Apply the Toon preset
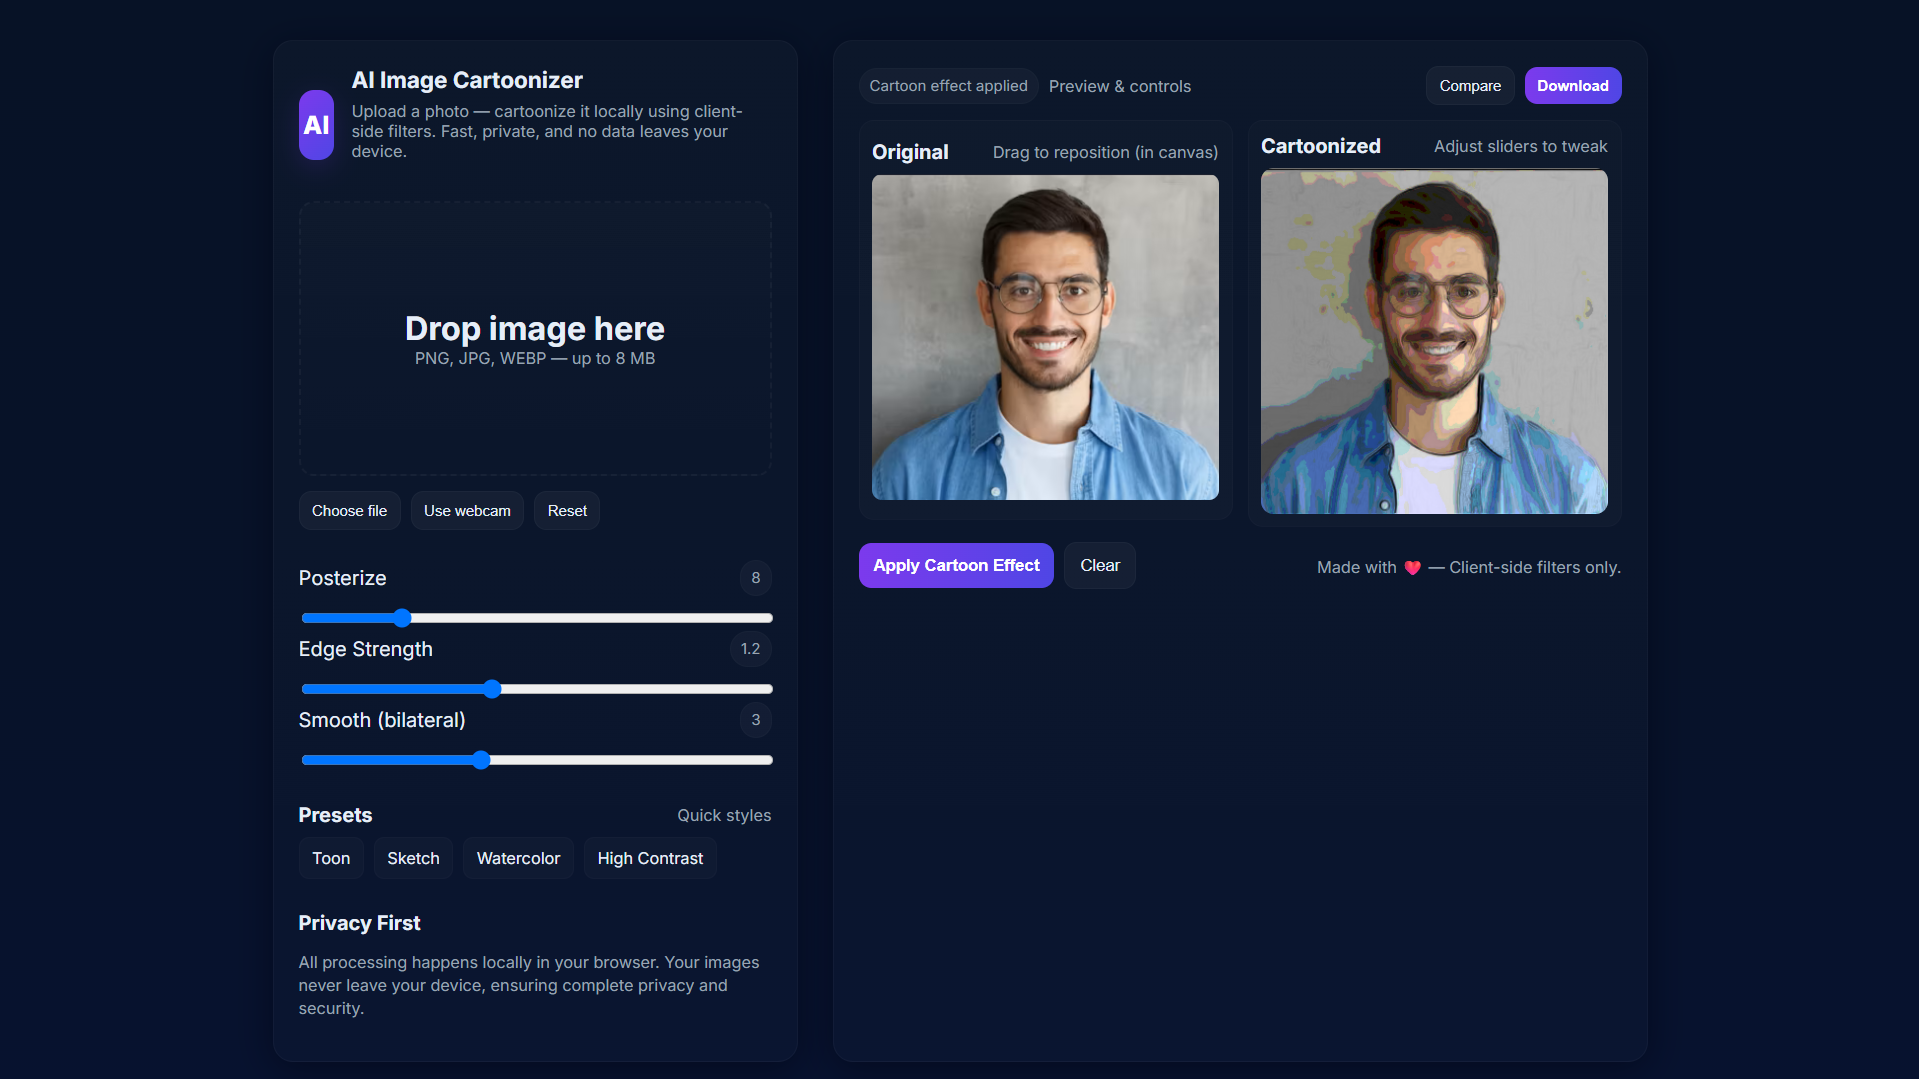 (x=331, y=859)
